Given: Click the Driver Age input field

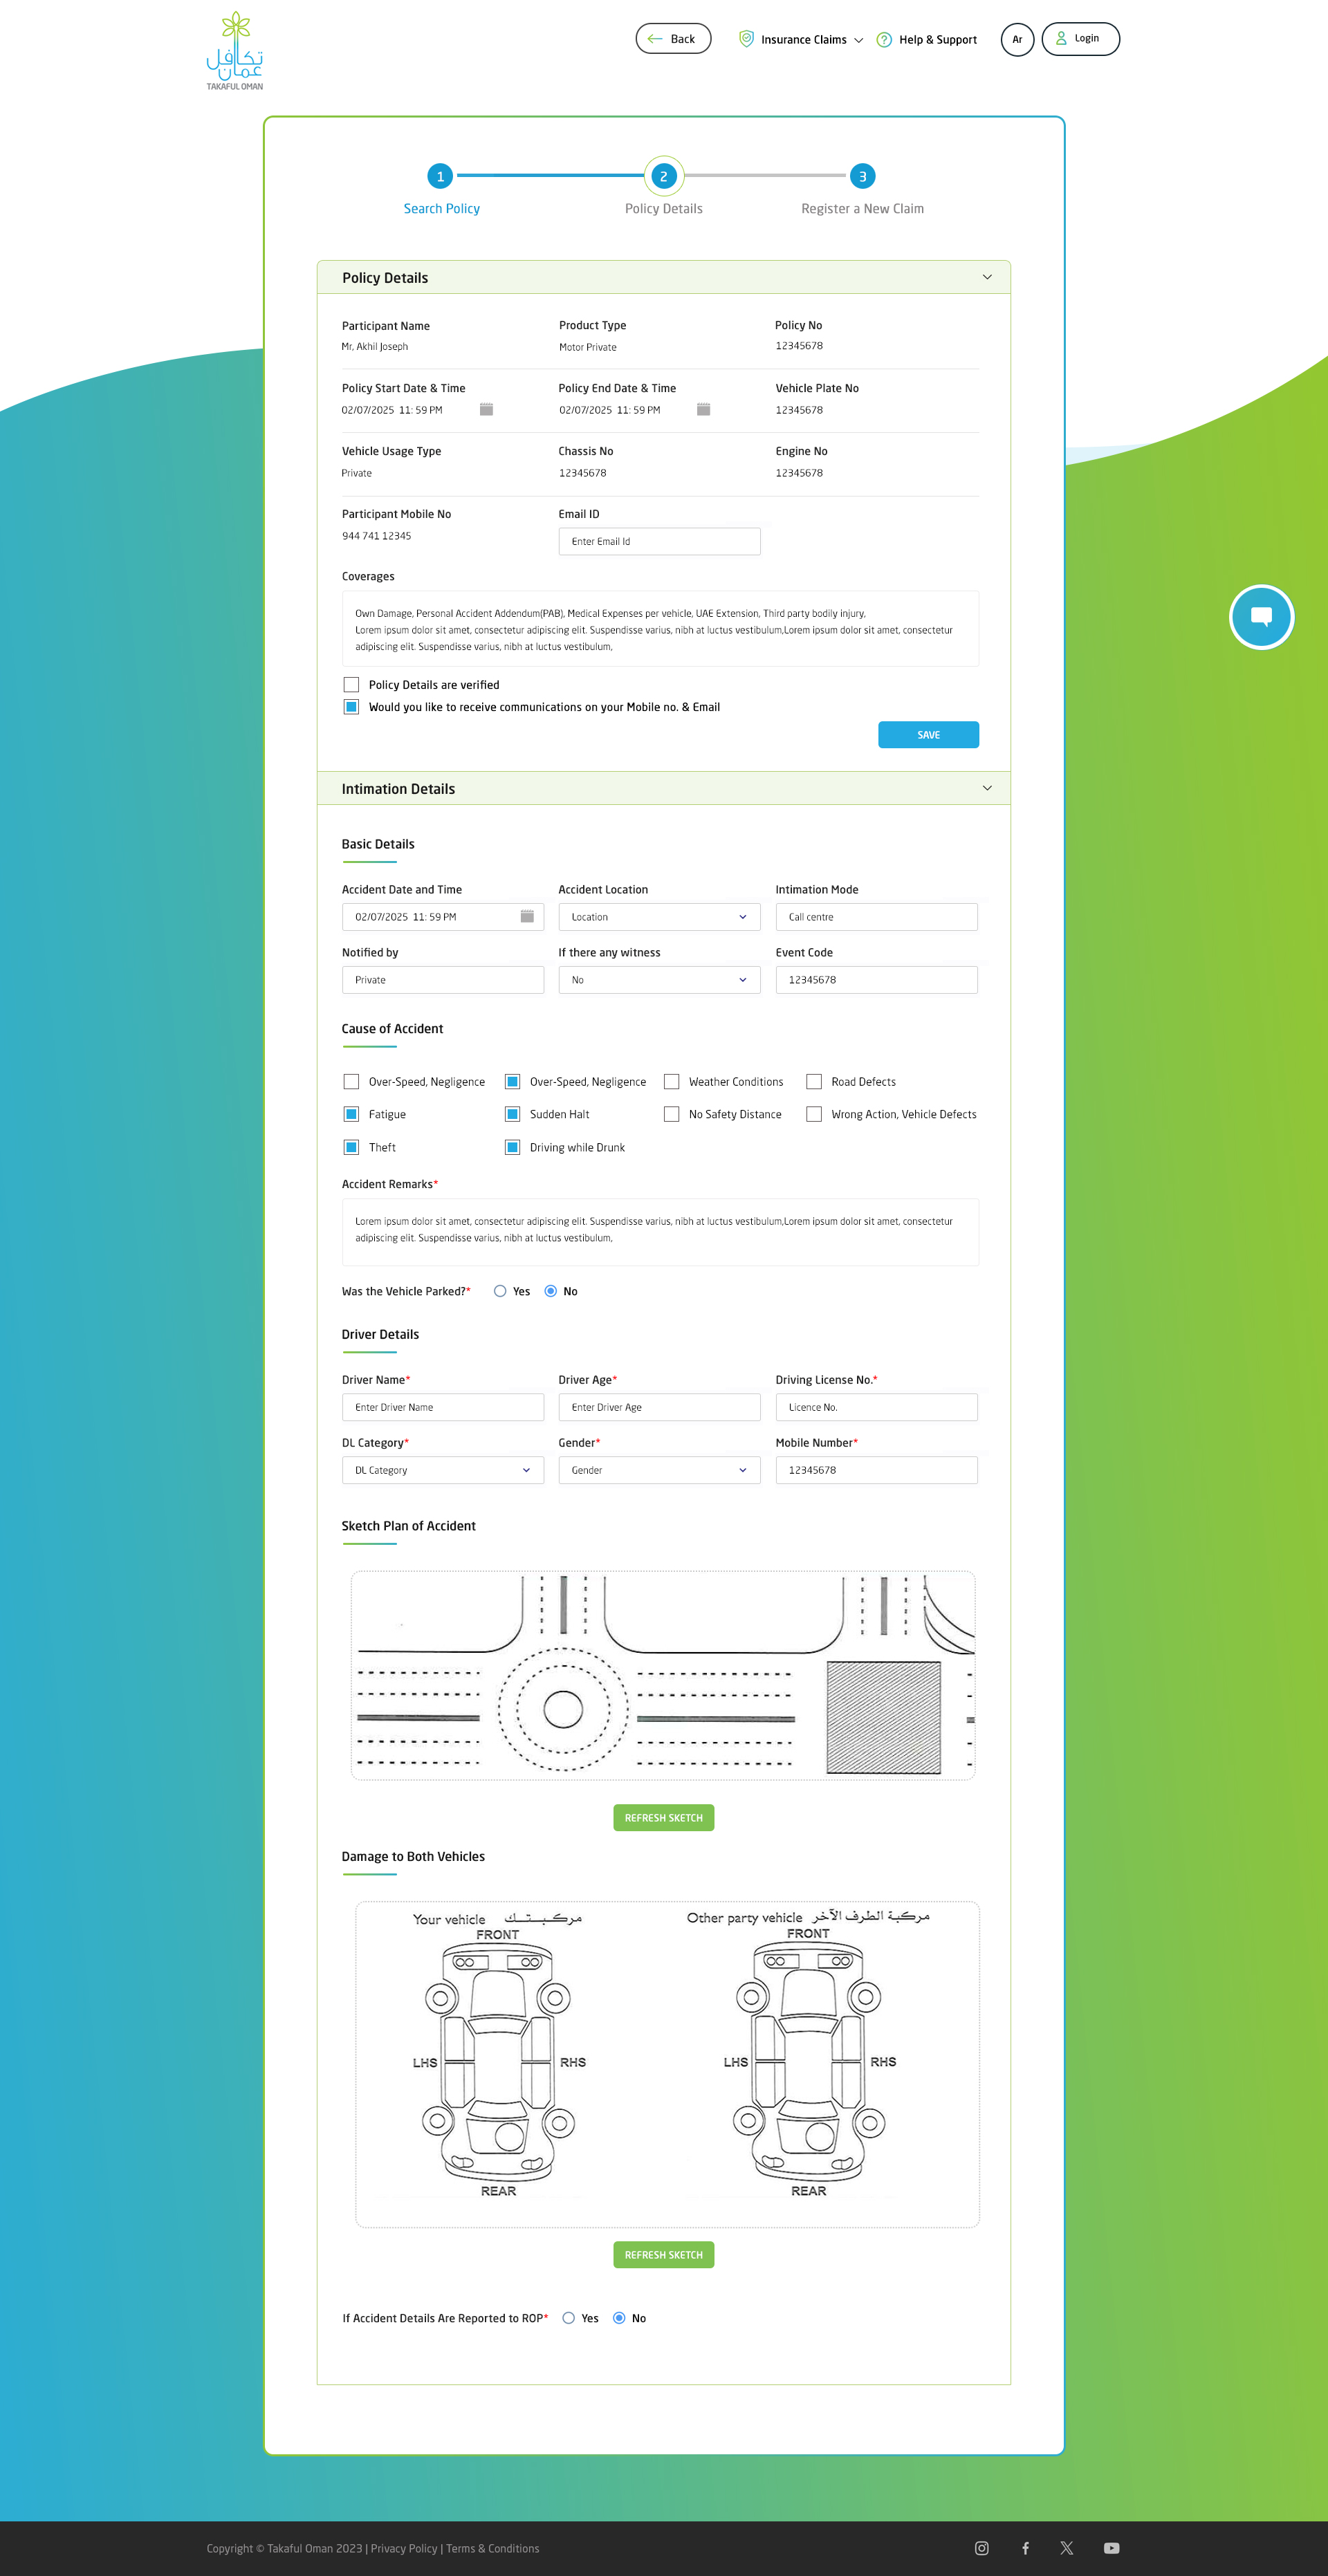Looking at the screenshot, I should [659, 1407].
